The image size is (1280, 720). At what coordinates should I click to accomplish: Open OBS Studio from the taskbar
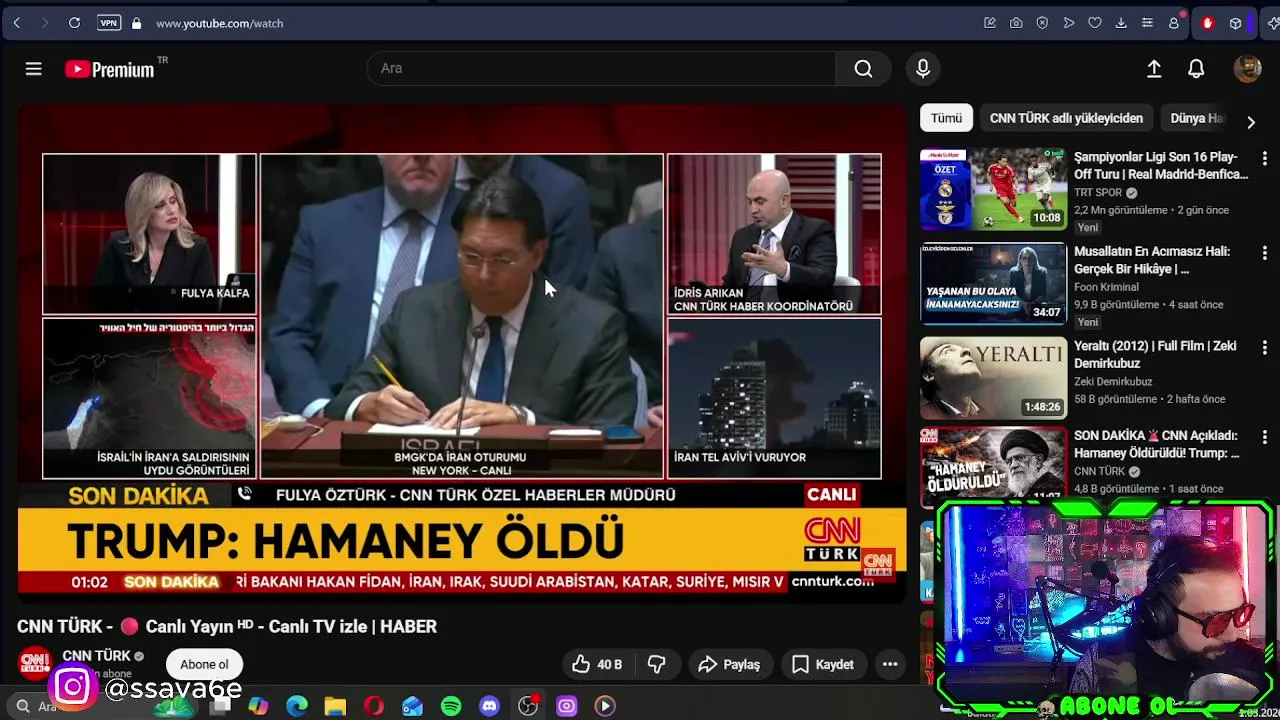[528, 706]
